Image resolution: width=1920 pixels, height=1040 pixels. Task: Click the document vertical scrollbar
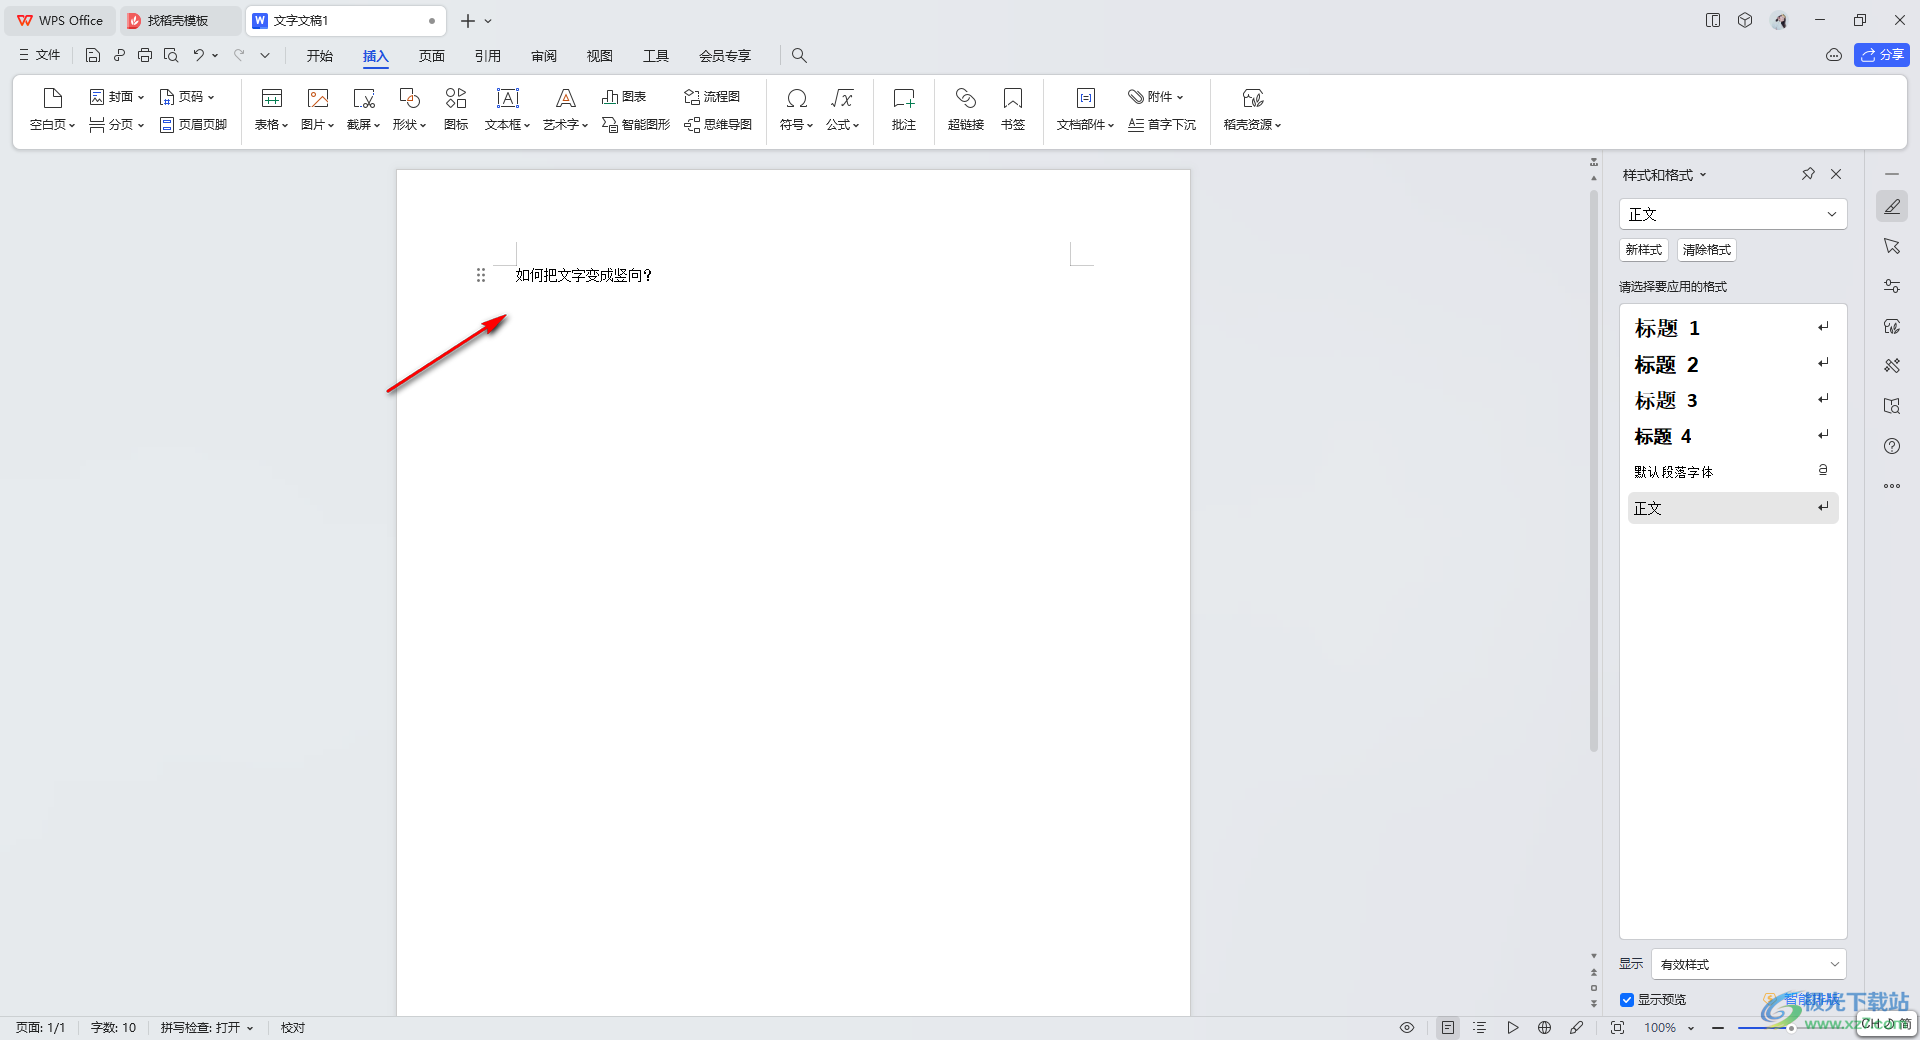coord(1594,470)
